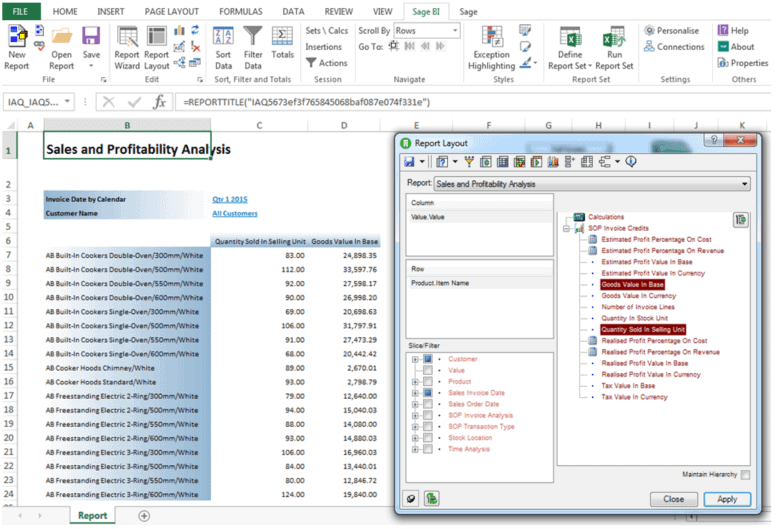776x529 pixels.
Task: Switch to the FORMULAS tab
Action: (x=241, y=11)
